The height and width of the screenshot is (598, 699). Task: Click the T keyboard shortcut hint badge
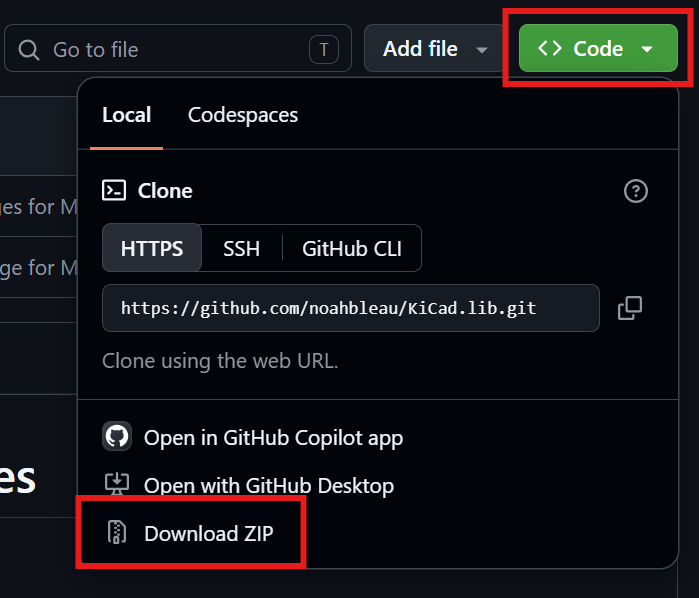point(324,49)
